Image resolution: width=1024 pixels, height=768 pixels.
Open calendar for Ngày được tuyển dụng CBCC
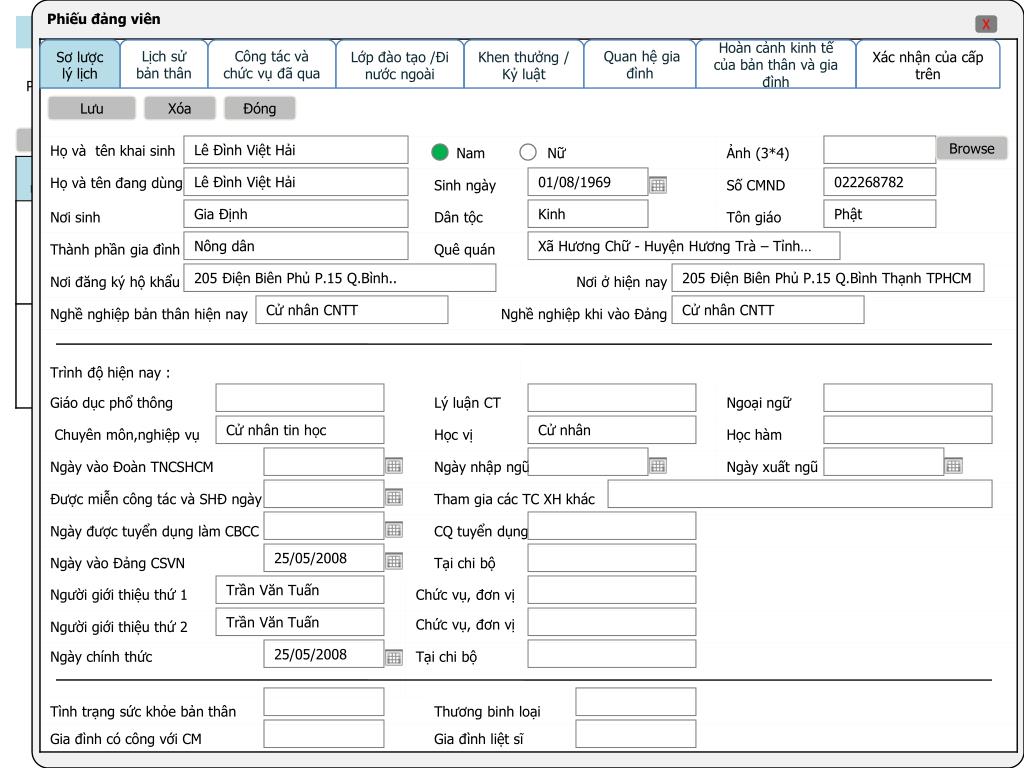pos(394,530)
